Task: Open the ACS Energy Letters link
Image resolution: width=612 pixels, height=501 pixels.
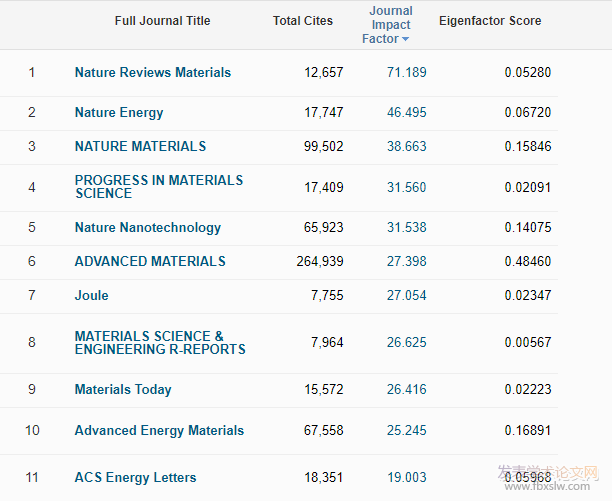Action: [135, 478]
